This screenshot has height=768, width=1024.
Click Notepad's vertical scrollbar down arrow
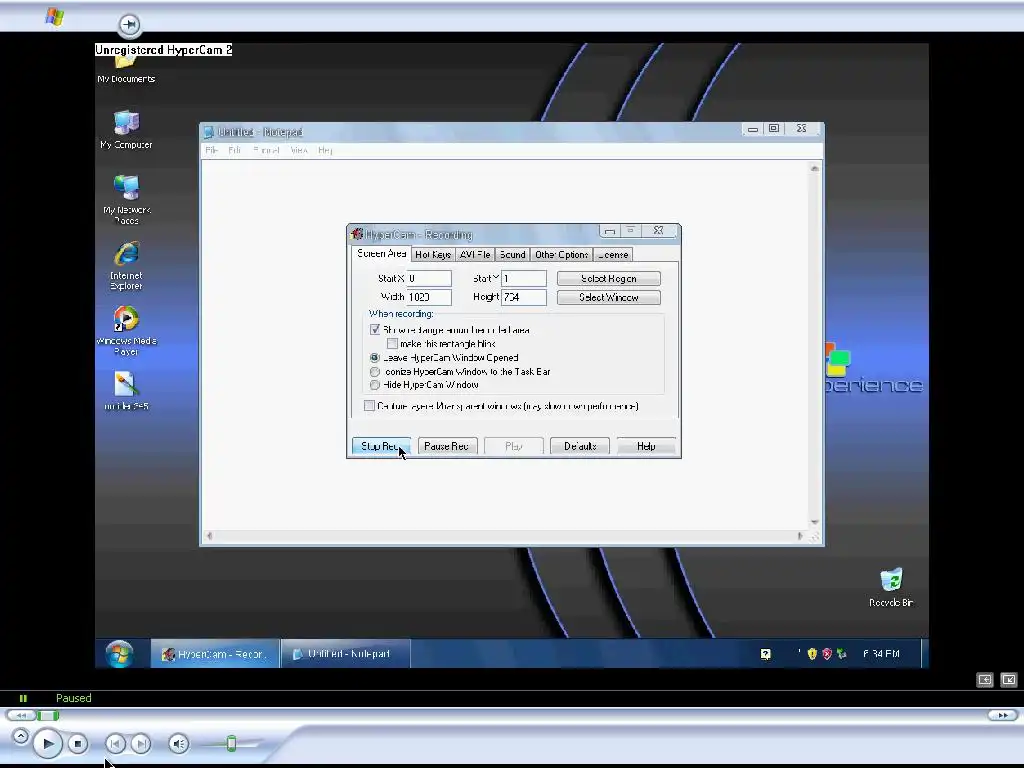click(814, 522)
